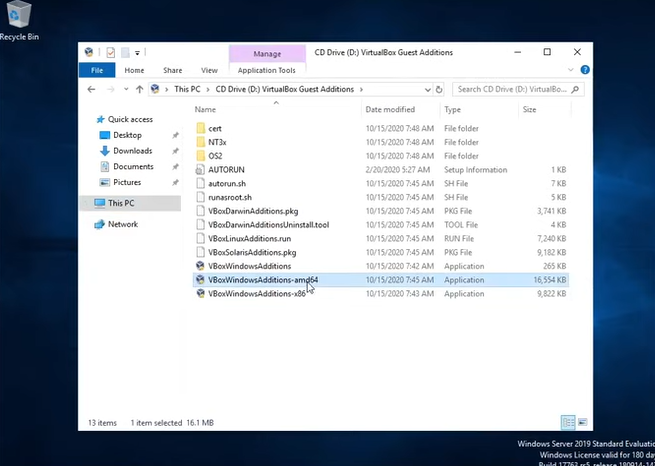
Task: Open Pictures in the navigation pane
Action: [x=127, y=182]
